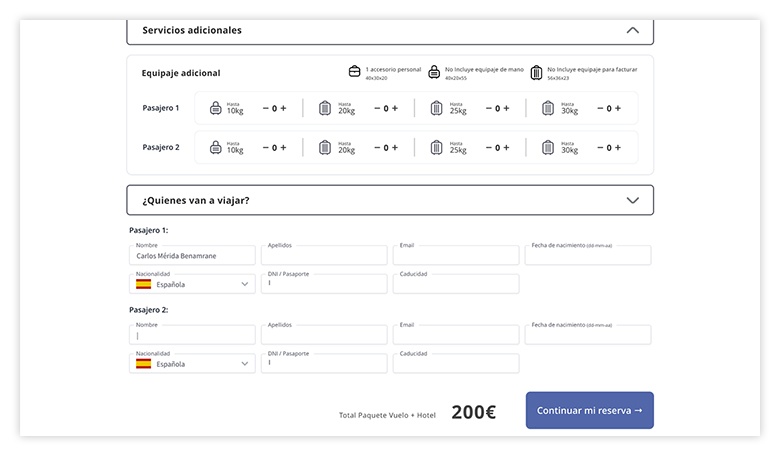780x456 pixels.
Task: Focus Pasajero 2 Caducidad field
Action: [456, 364]
